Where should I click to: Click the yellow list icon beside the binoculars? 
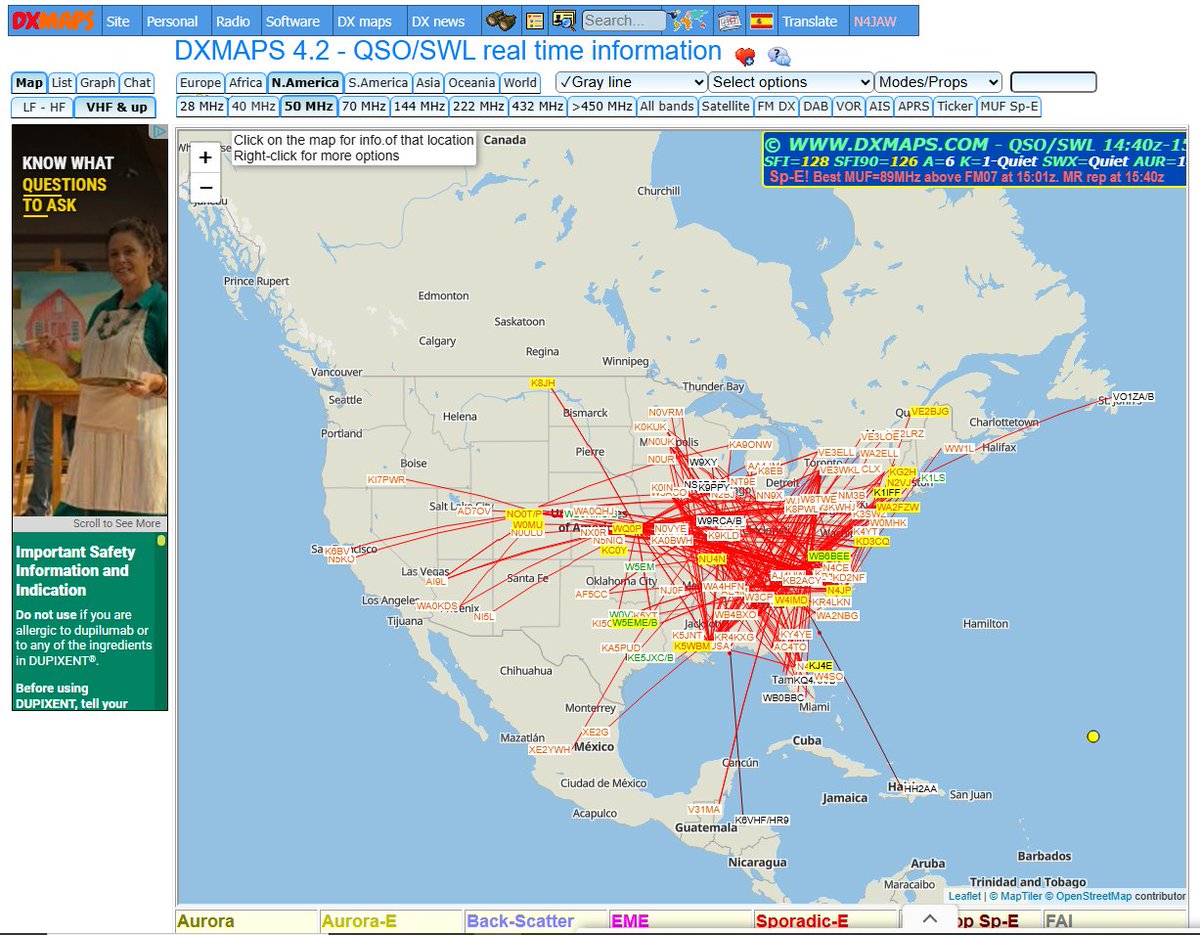click(x=535, y=20)
